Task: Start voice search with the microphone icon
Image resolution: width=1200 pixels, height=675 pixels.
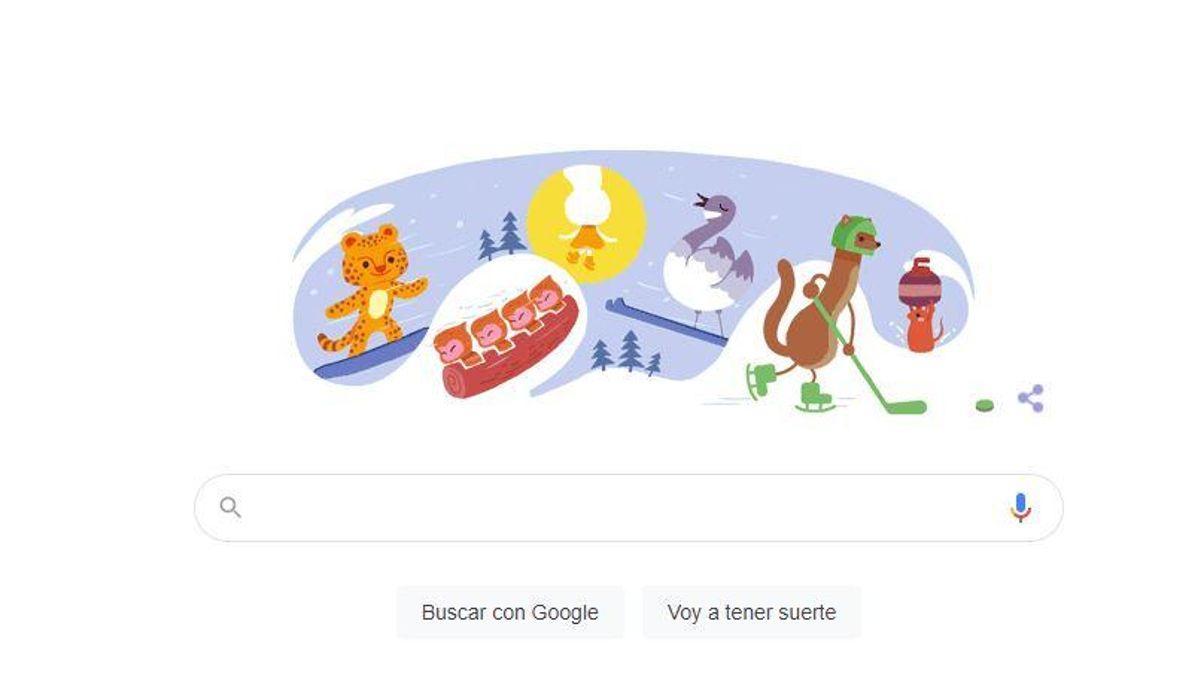Action: (x=1019, y=508)
